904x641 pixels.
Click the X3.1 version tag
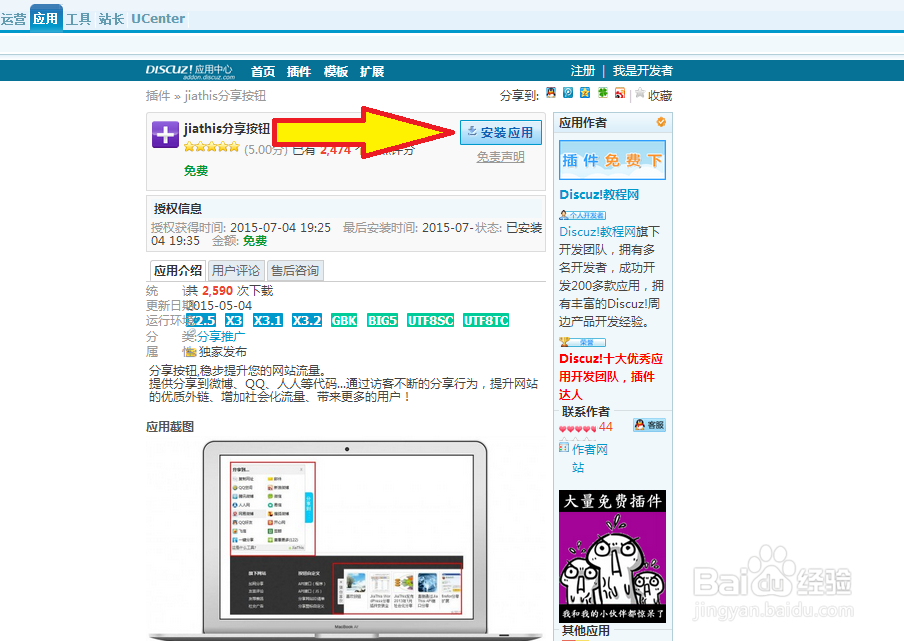[x=268, y=320]
